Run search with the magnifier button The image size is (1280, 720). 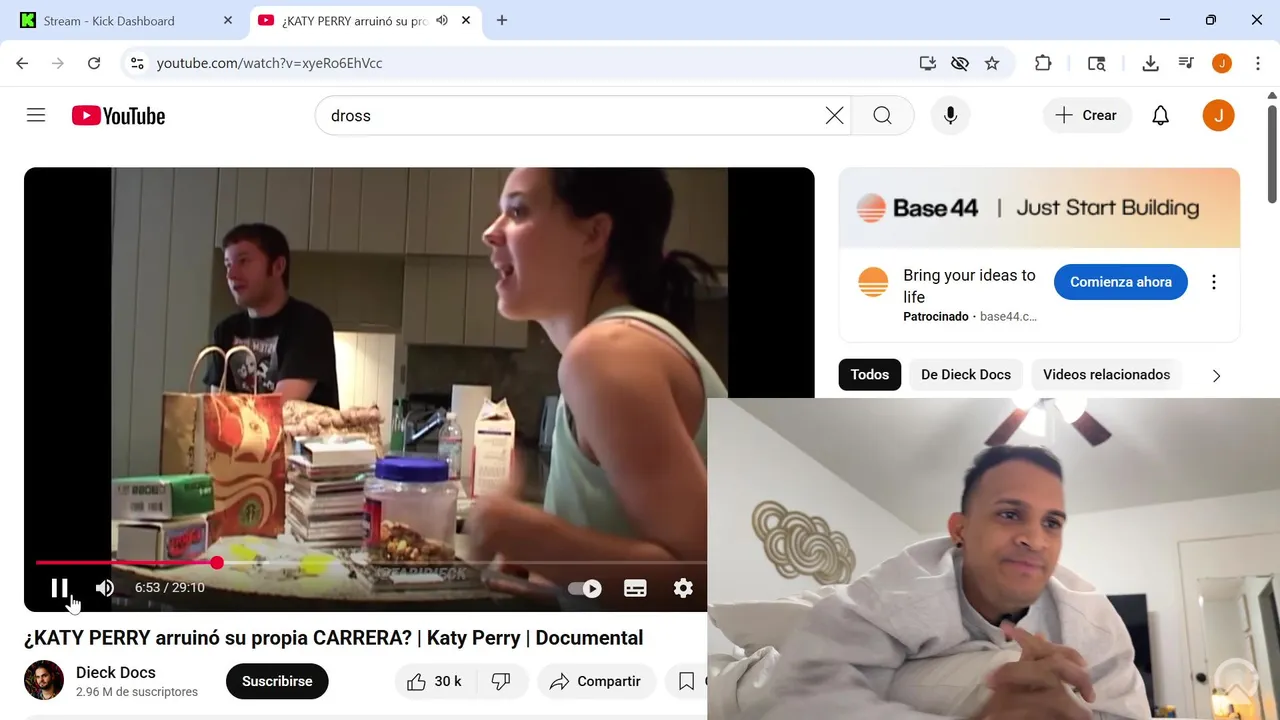tap(882, 116)
